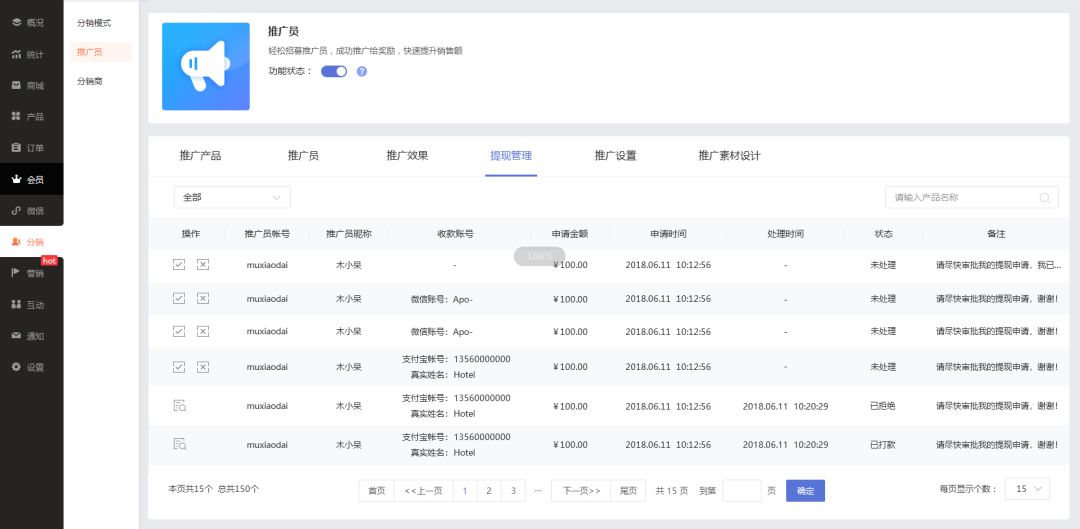Viewport: 1080px width, 529px height.
Task: Click the 已打款 status cell
Action: point(883,445)
